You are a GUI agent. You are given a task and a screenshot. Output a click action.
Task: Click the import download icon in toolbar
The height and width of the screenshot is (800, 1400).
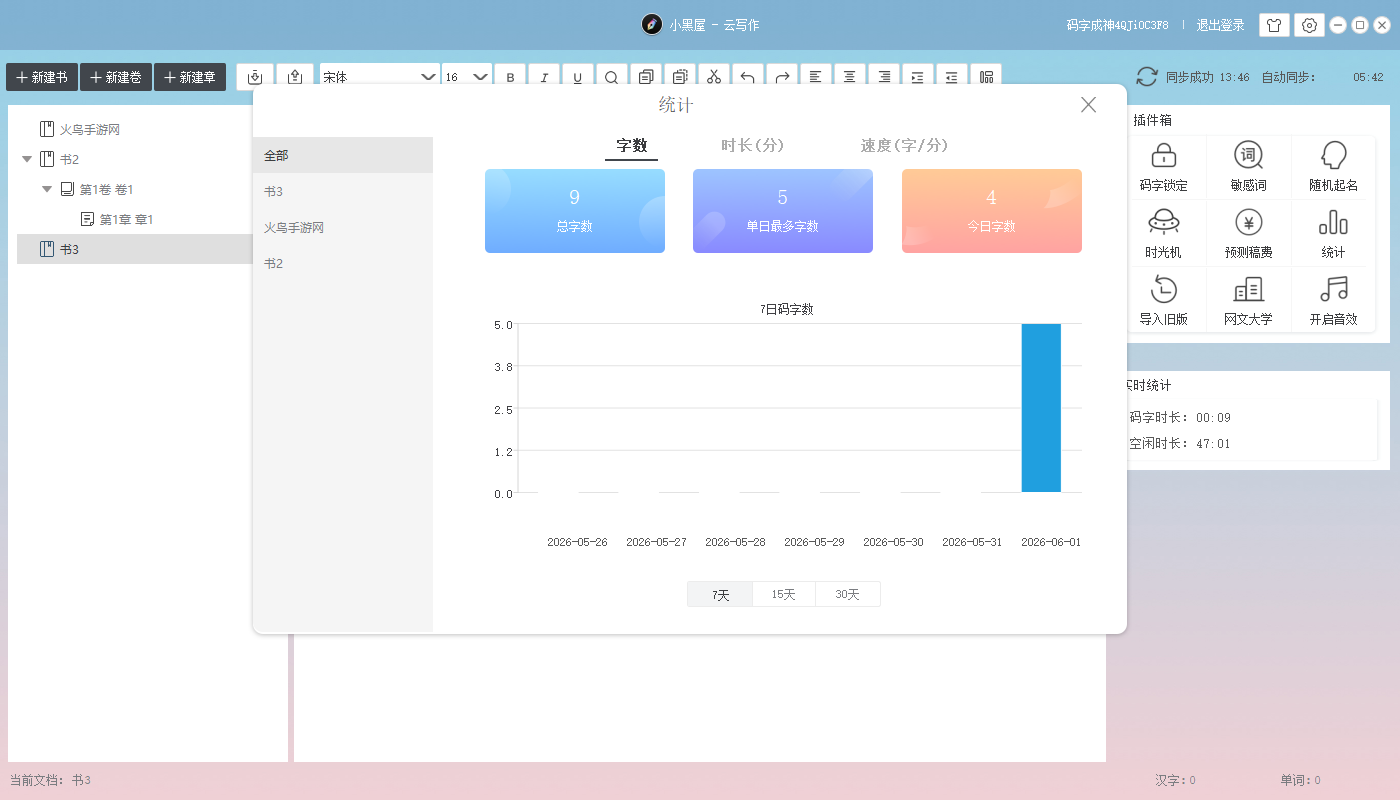pos(255,77)
